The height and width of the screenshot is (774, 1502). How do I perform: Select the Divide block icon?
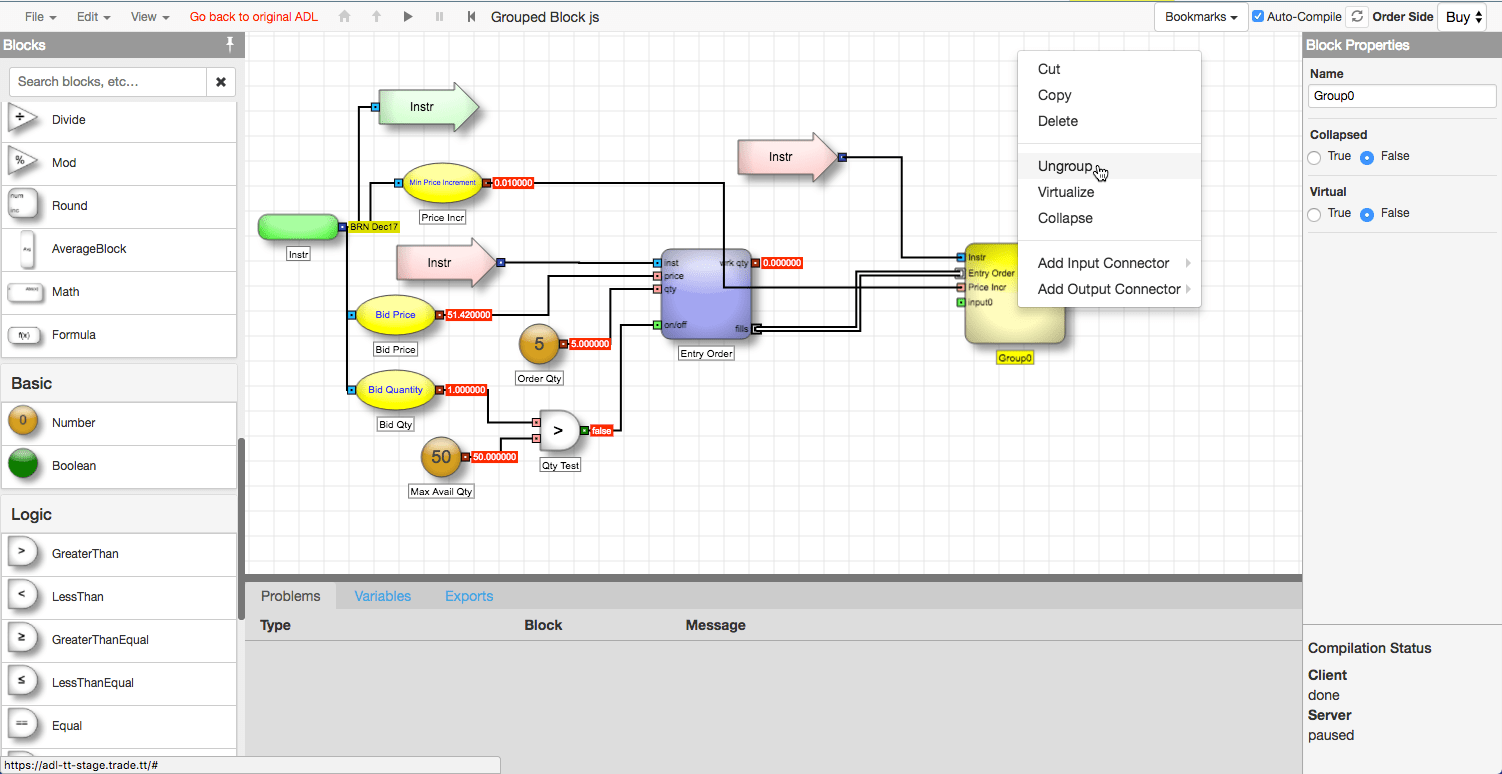[22, 119]
